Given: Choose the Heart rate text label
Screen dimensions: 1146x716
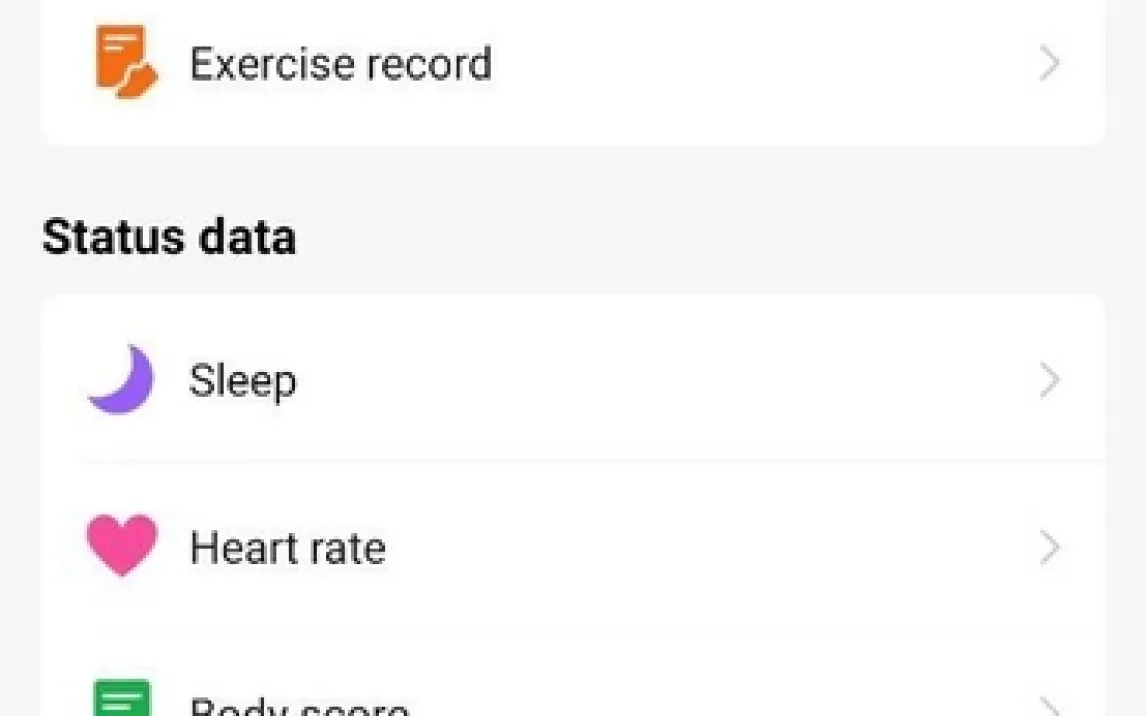Looking at the screenshot, I should tap(288, 548).
